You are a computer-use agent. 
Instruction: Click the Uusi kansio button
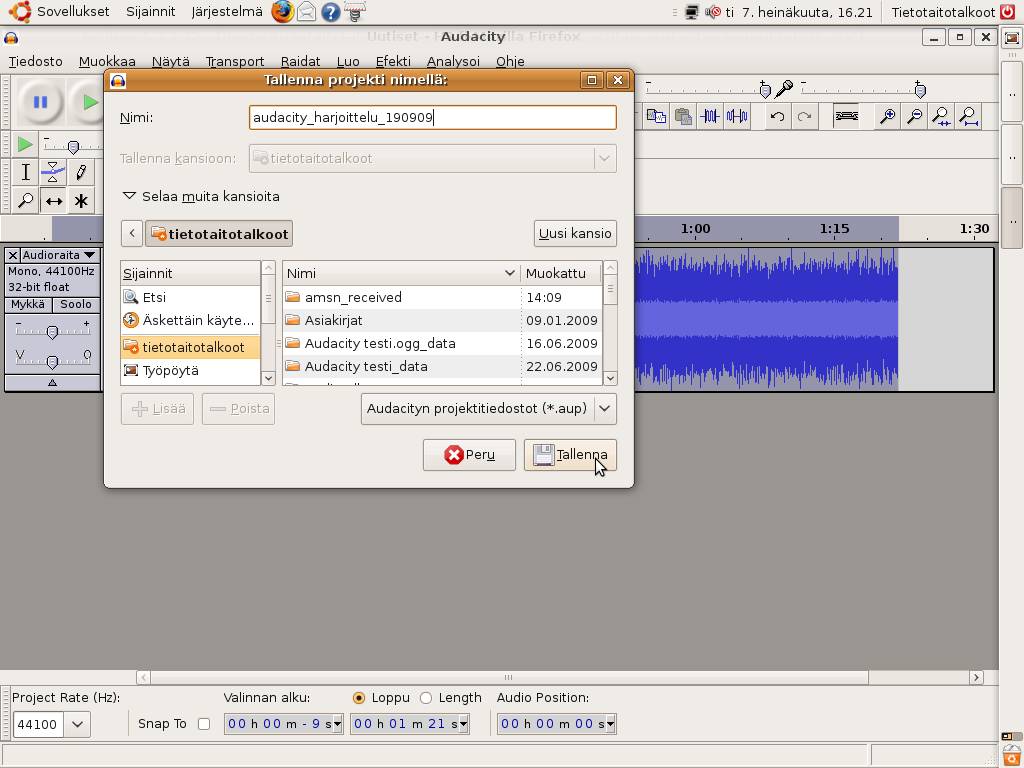click(x=575, y=233)
